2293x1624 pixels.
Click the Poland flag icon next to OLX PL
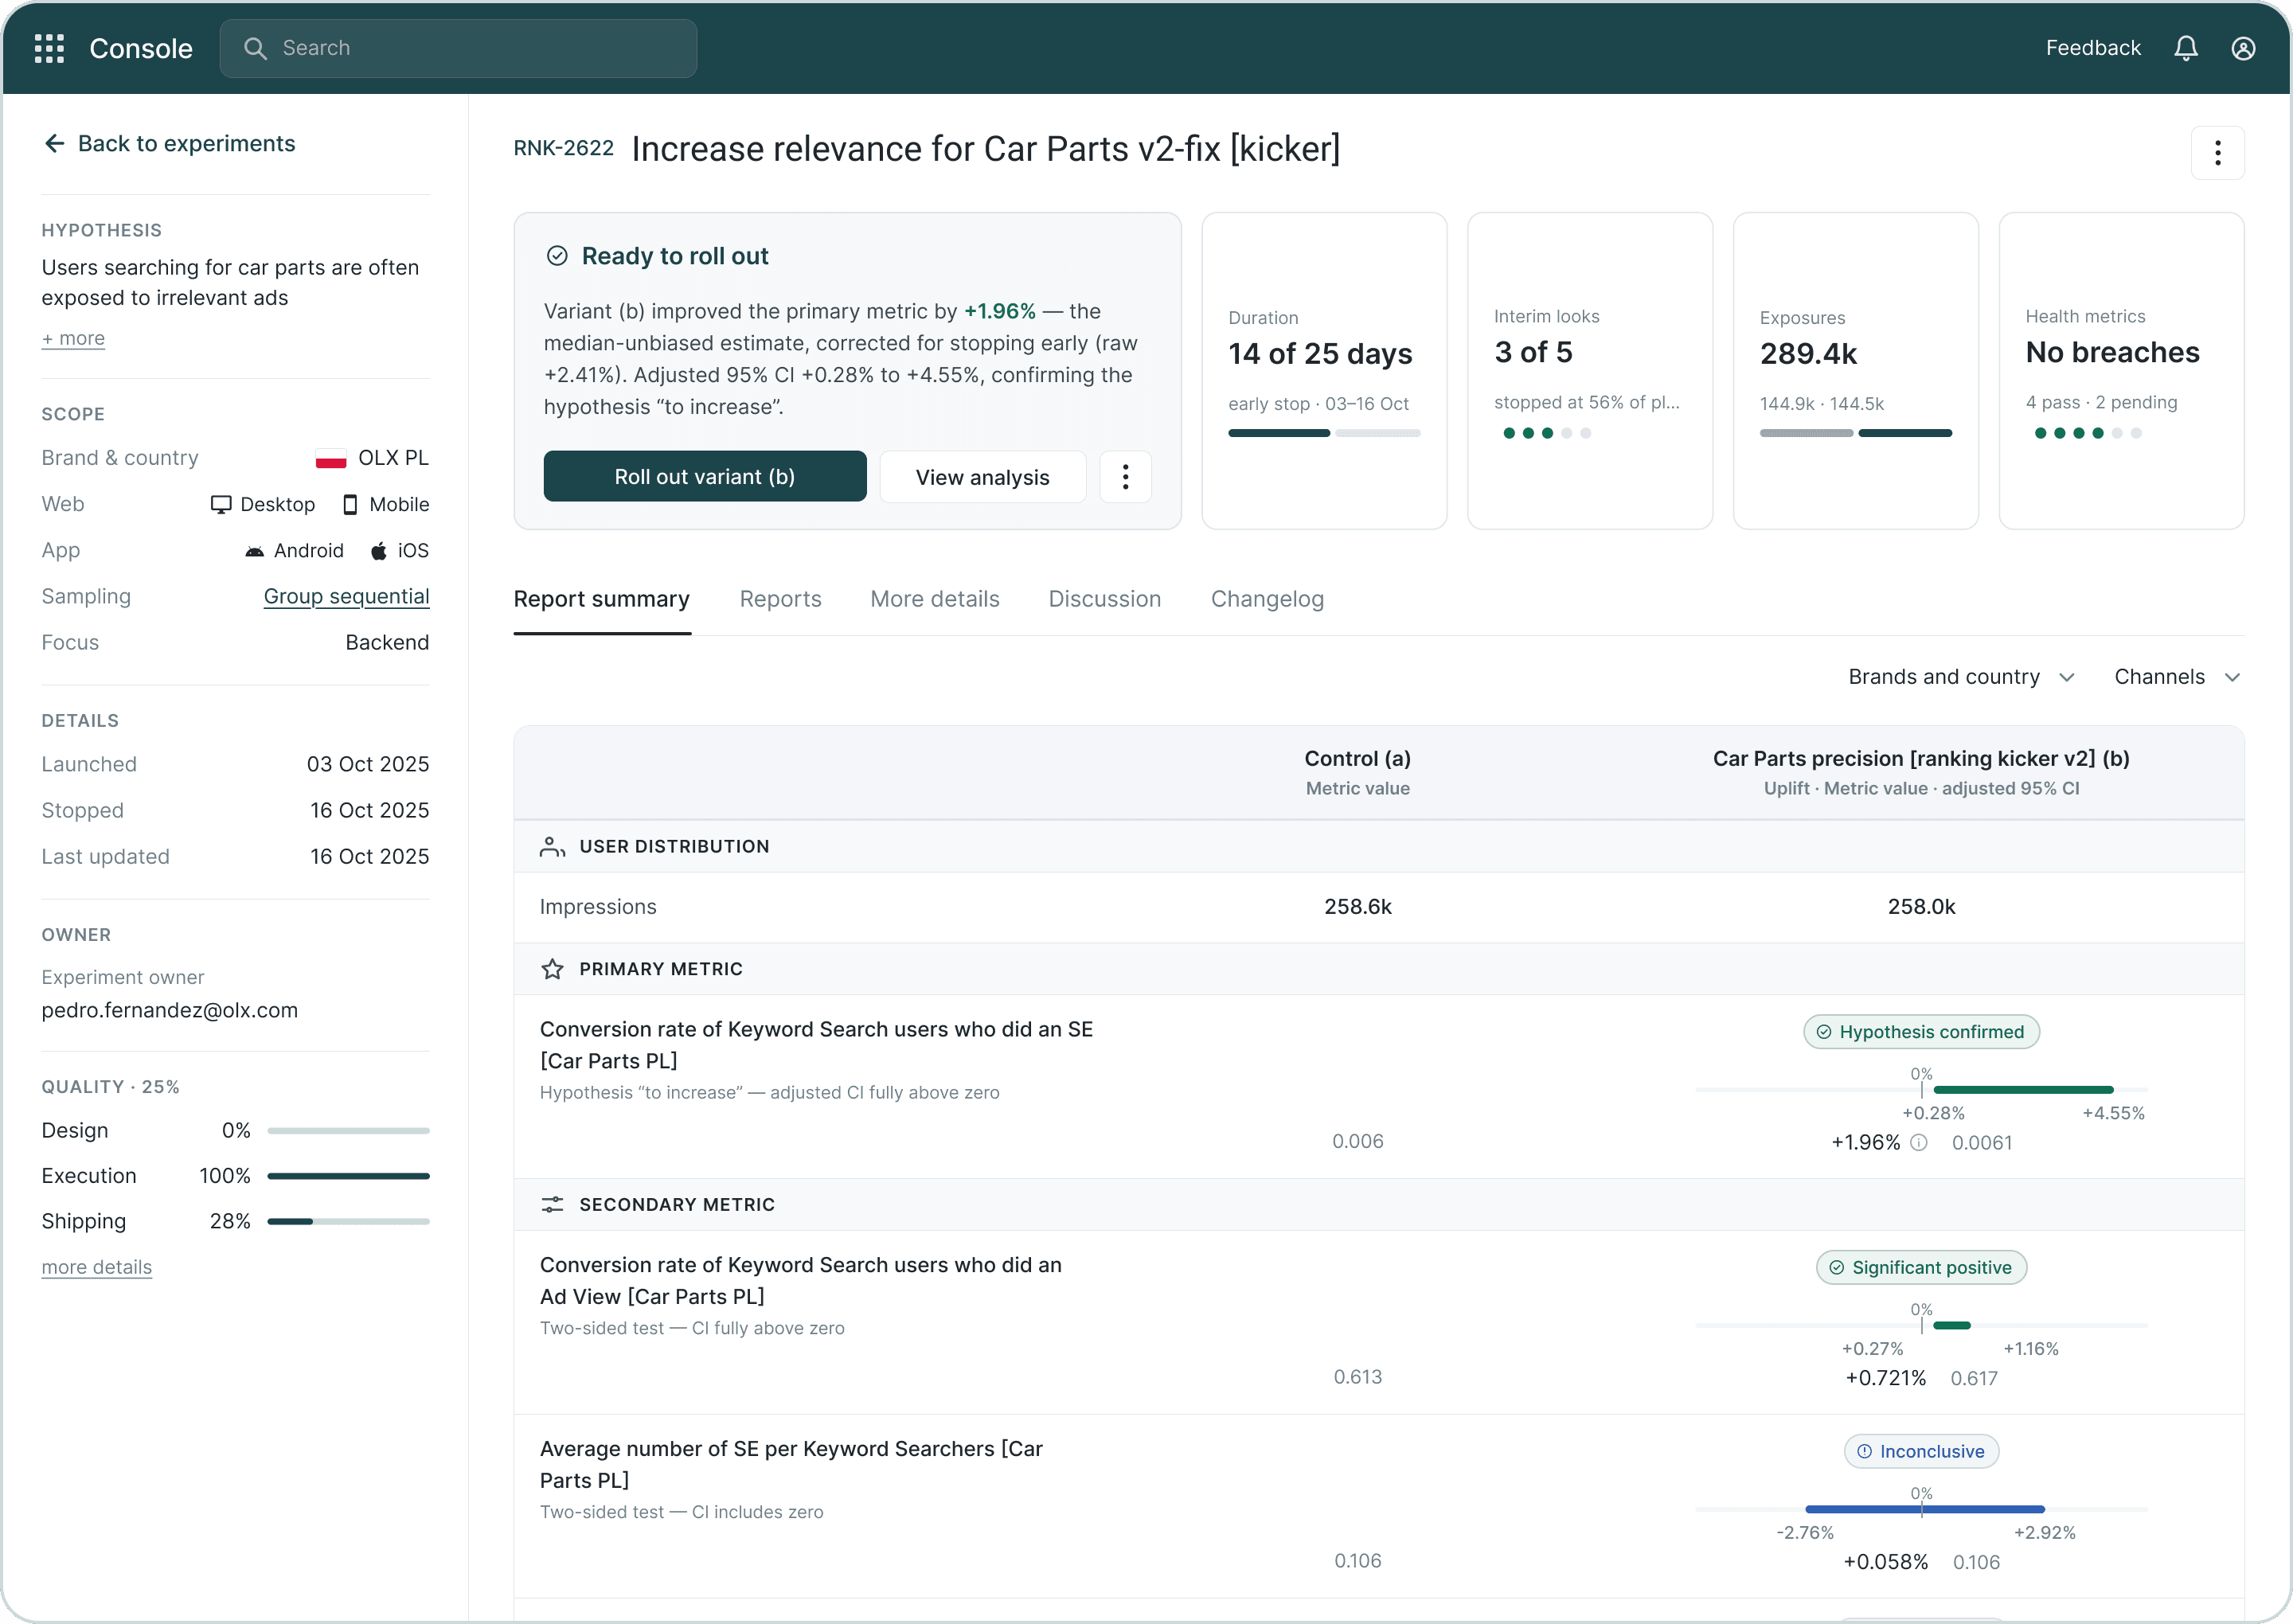click(x=331, y=458)
